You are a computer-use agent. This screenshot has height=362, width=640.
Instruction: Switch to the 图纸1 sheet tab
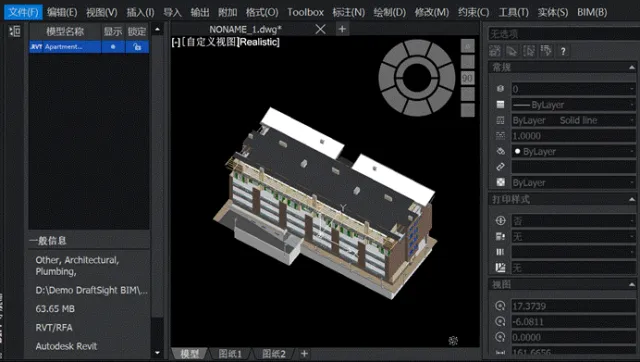tap(230, 354)
